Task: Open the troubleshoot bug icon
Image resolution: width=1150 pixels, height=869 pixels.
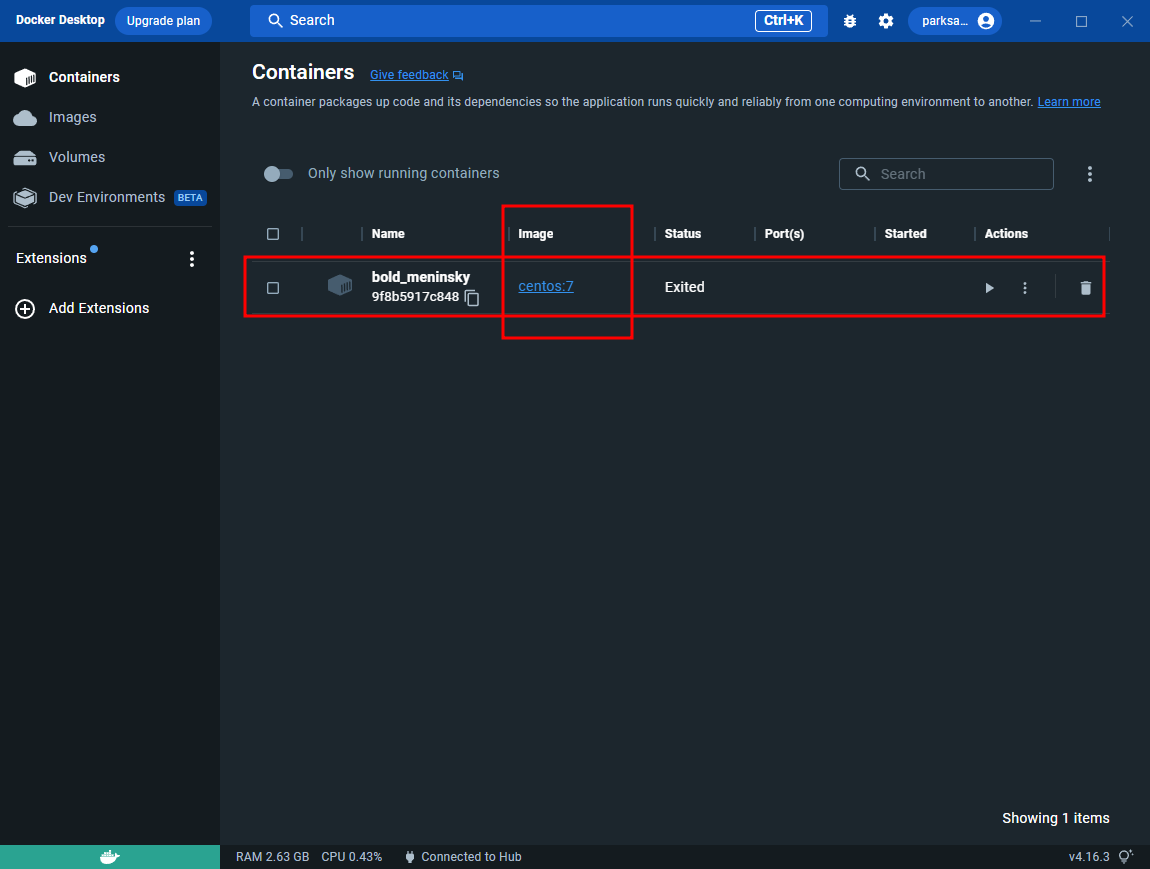Action: (x=850, y=21)
